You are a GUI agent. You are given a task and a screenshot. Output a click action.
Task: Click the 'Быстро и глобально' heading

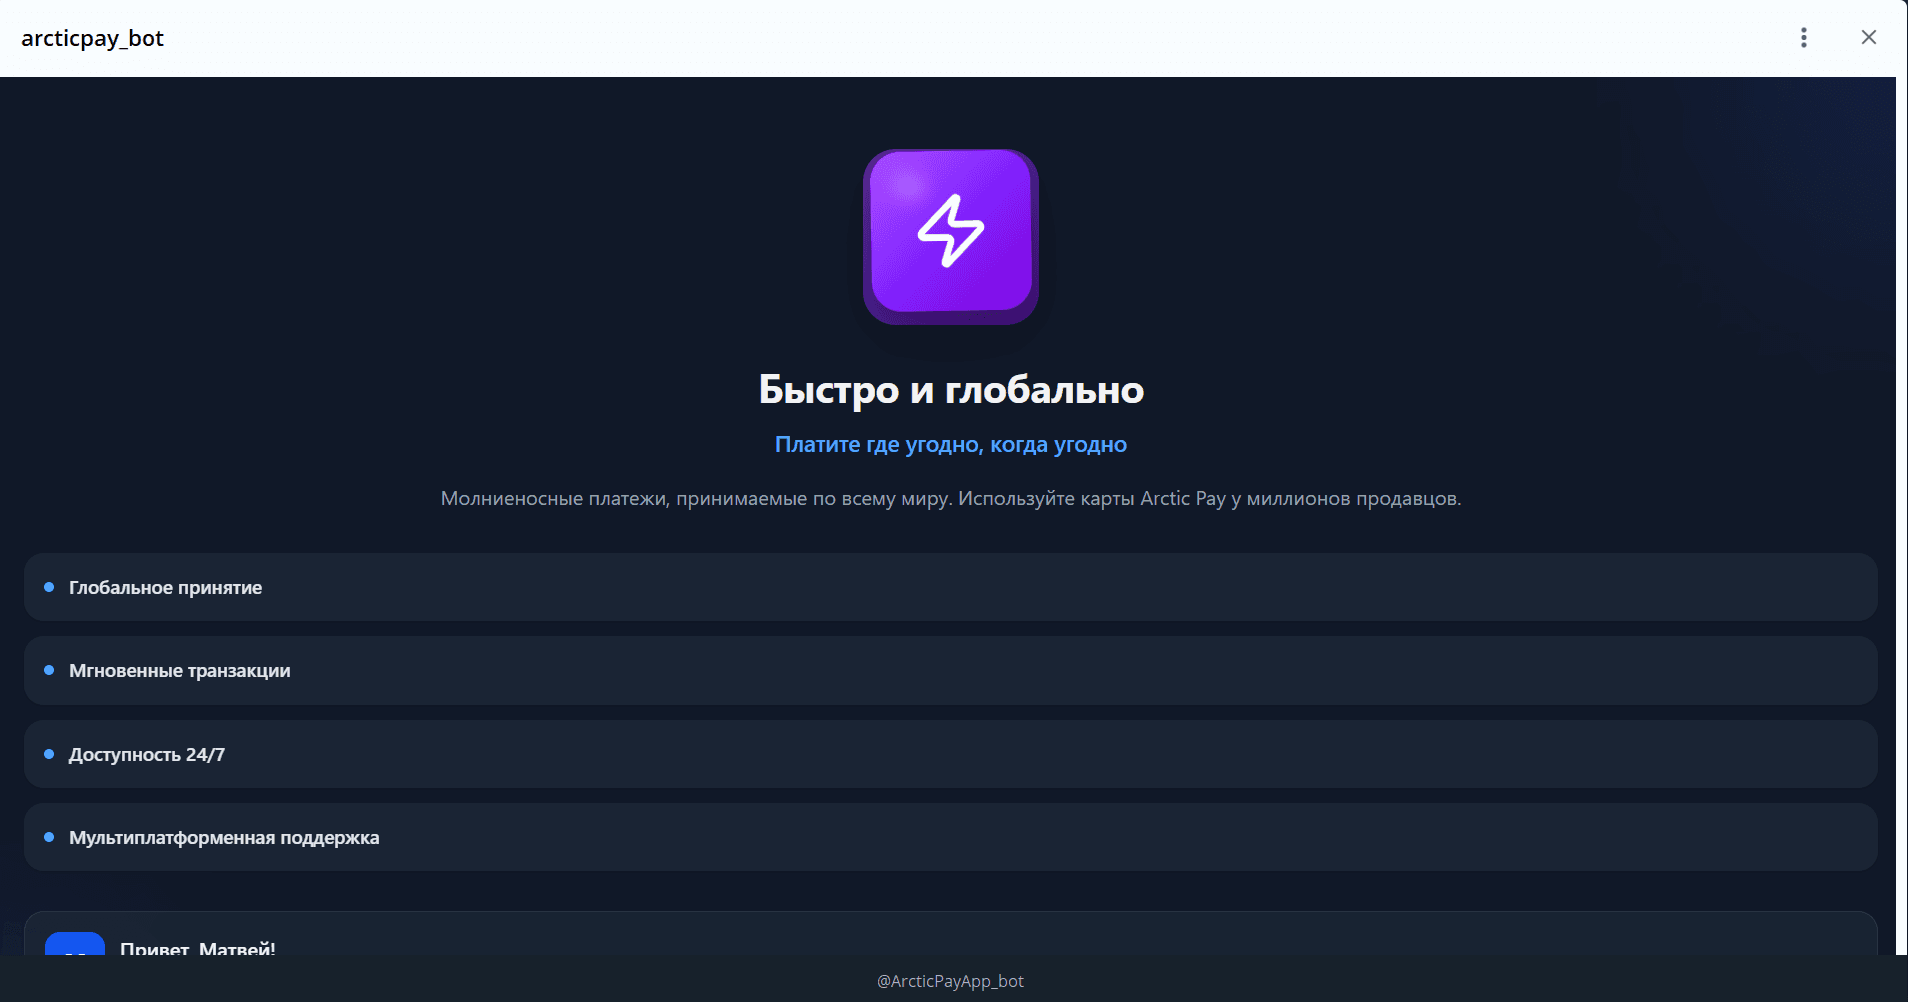click(951, 389)
